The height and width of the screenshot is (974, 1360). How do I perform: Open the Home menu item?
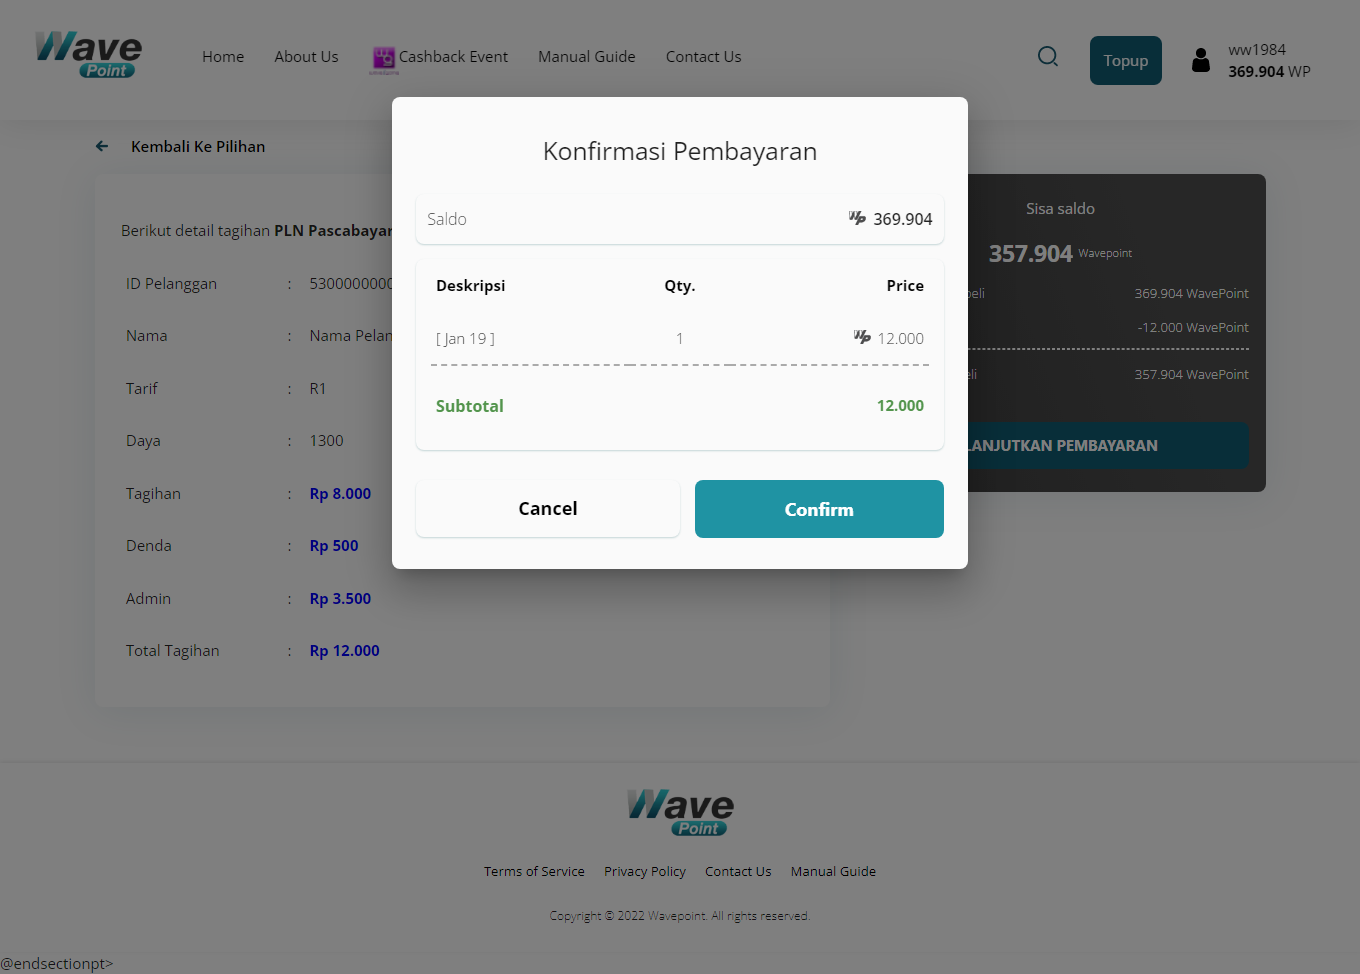223,57
